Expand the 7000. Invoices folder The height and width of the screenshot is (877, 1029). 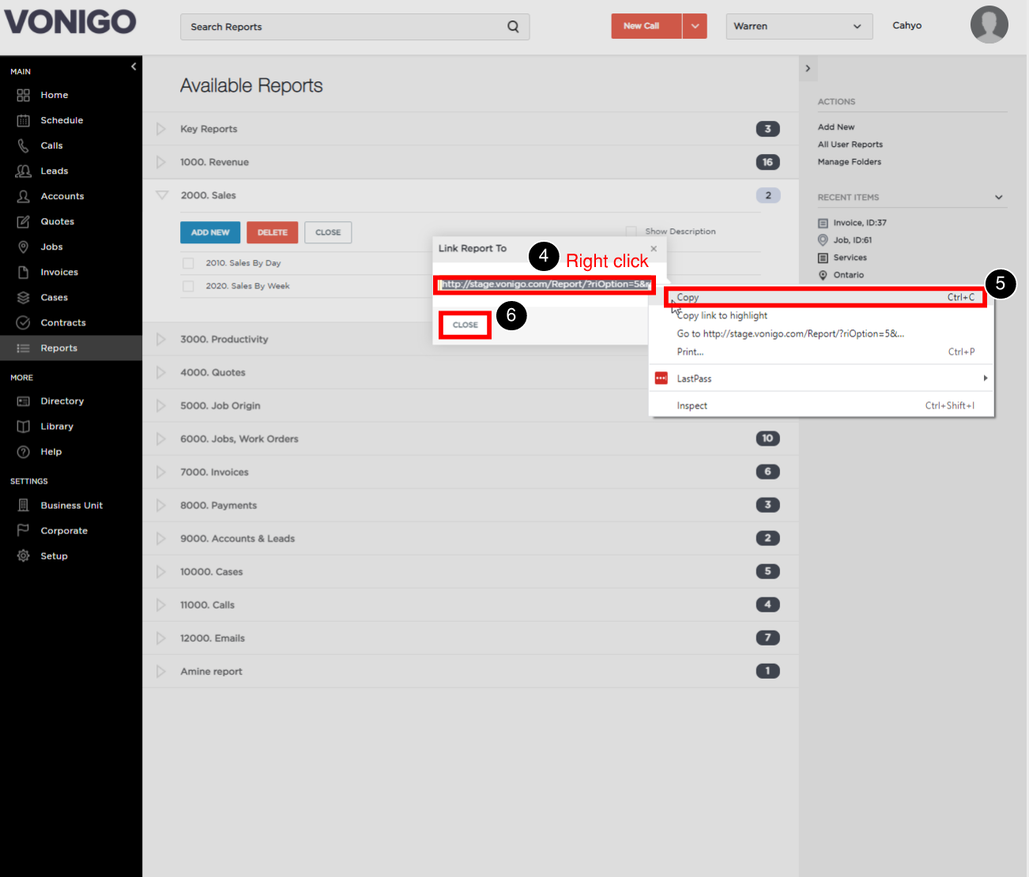[161, 472]
